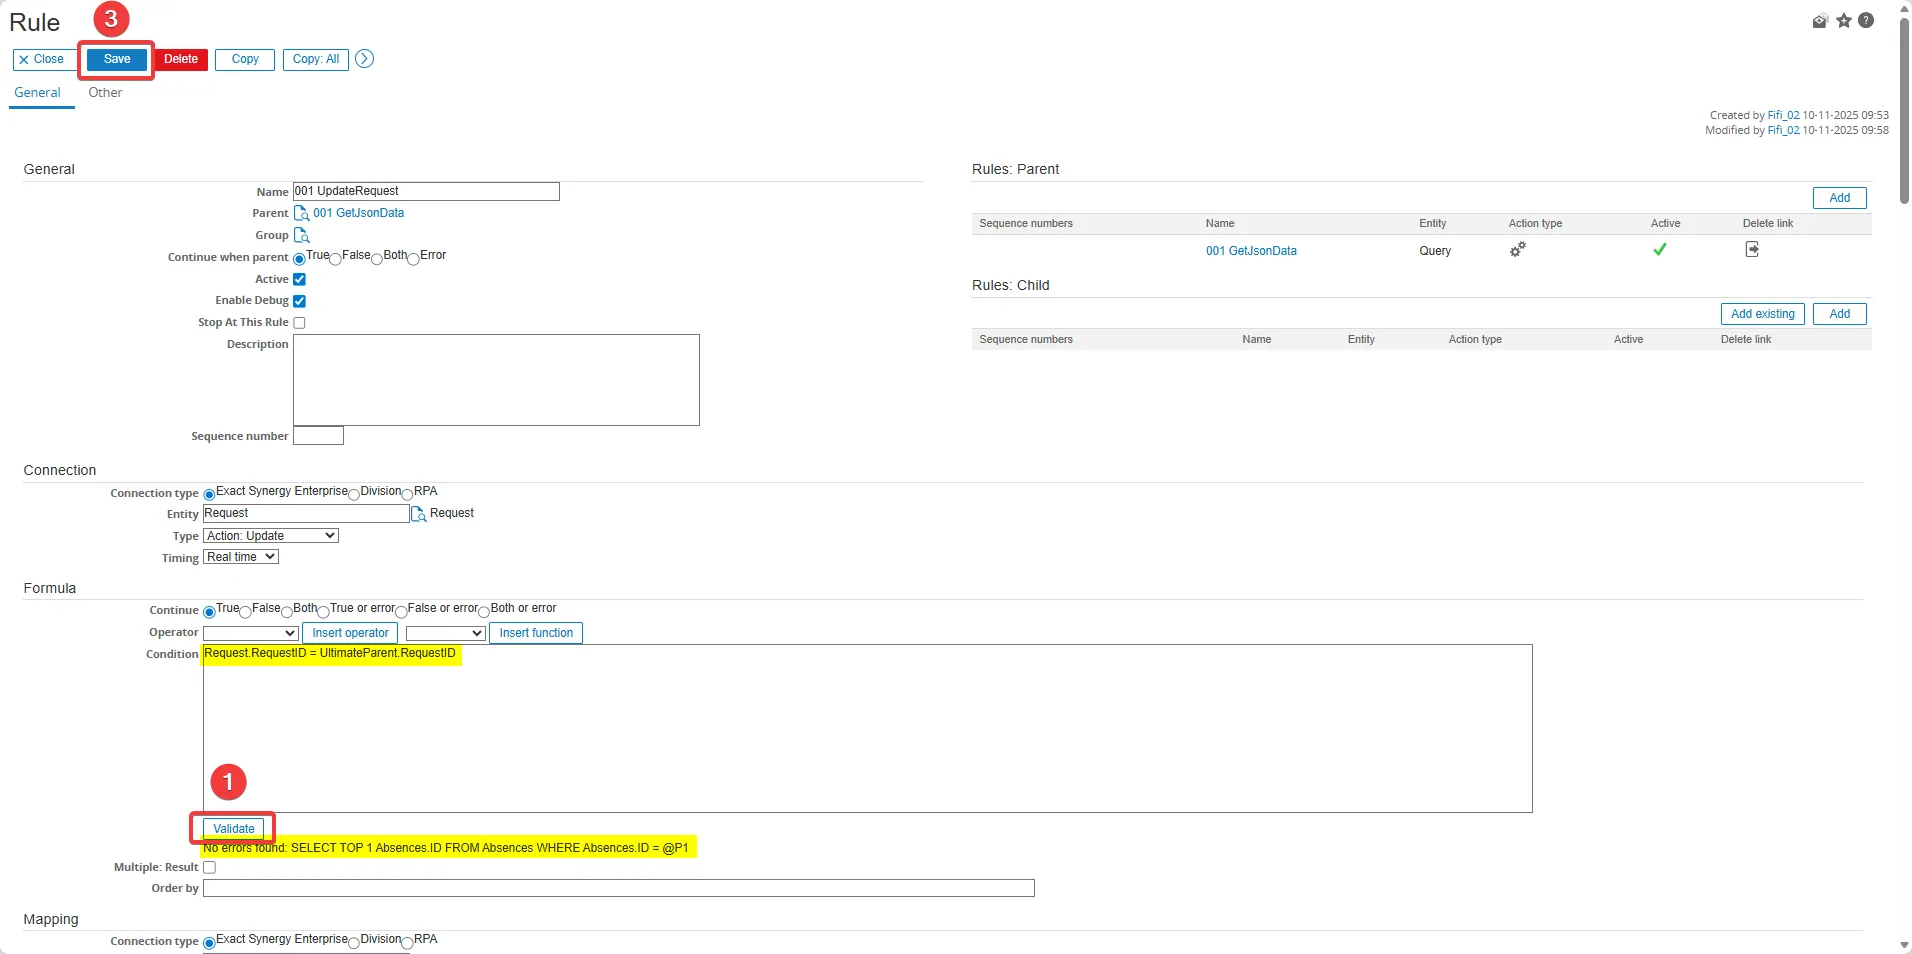Click the Entity browse icon beside Request

pos(419,514)
